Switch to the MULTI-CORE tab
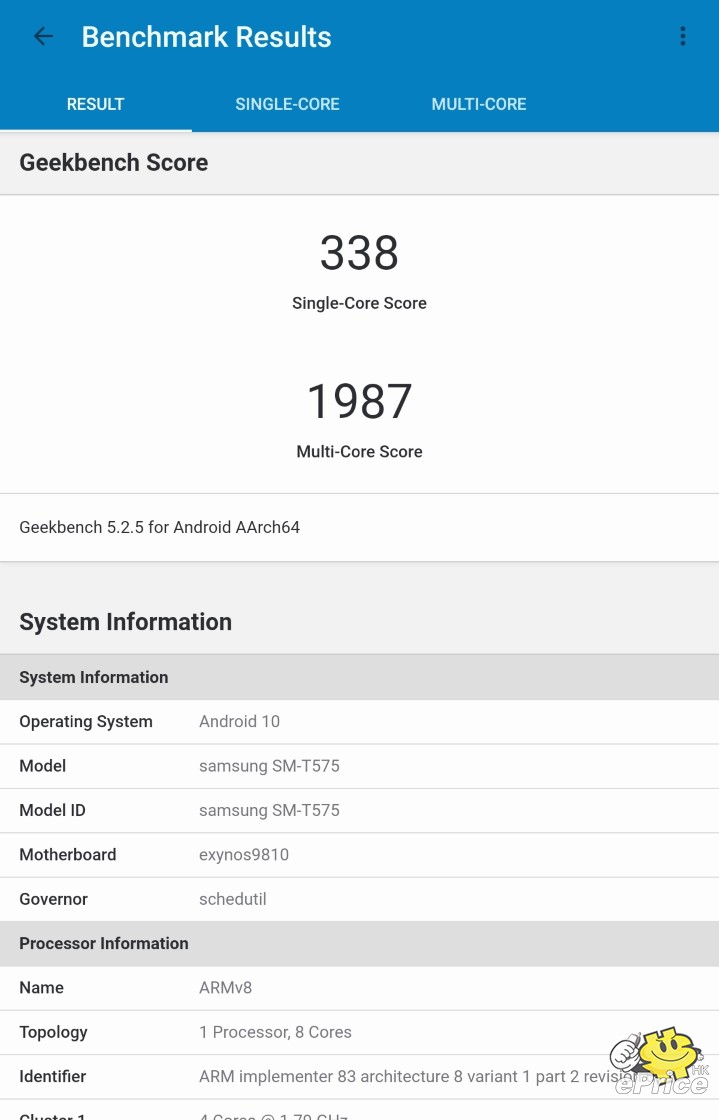The width and height of the screenshot is (719, 1120). click(479, 104)
